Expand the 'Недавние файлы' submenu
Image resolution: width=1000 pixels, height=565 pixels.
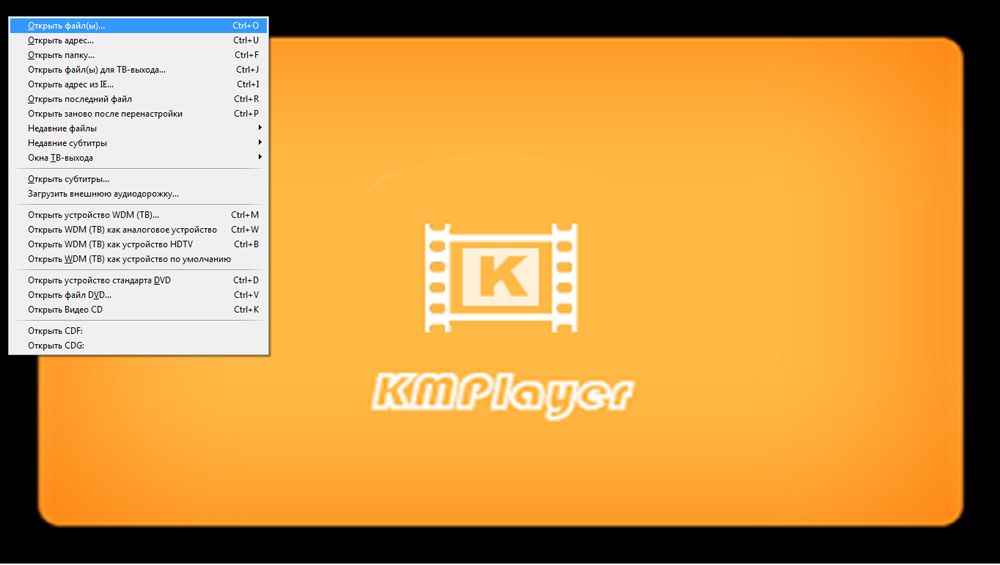(x=138, y=128)
